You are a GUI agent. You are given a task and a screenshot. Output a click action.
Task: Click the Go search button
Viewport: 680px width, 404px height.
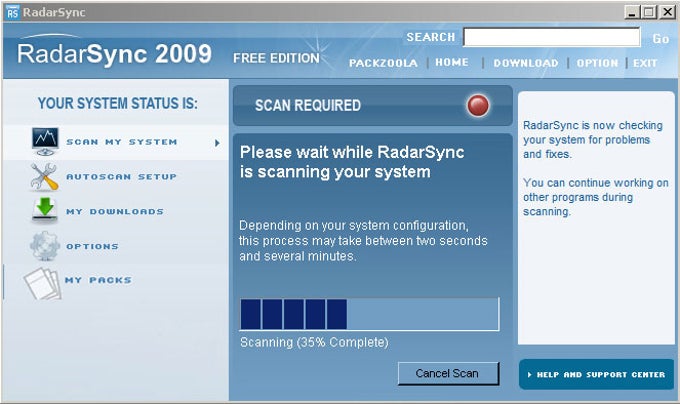coord(660,39)
